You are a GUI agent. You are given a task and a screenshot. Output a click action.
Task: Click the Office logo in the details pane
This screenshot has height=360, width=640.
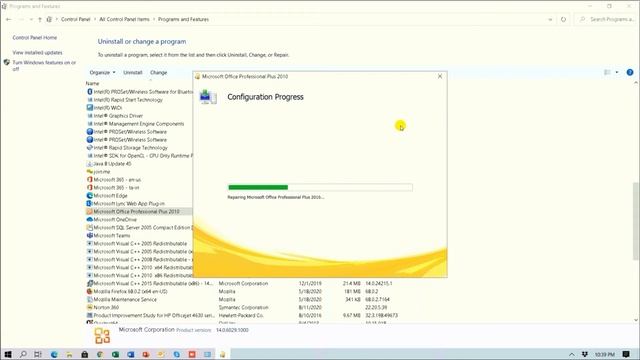102,336
